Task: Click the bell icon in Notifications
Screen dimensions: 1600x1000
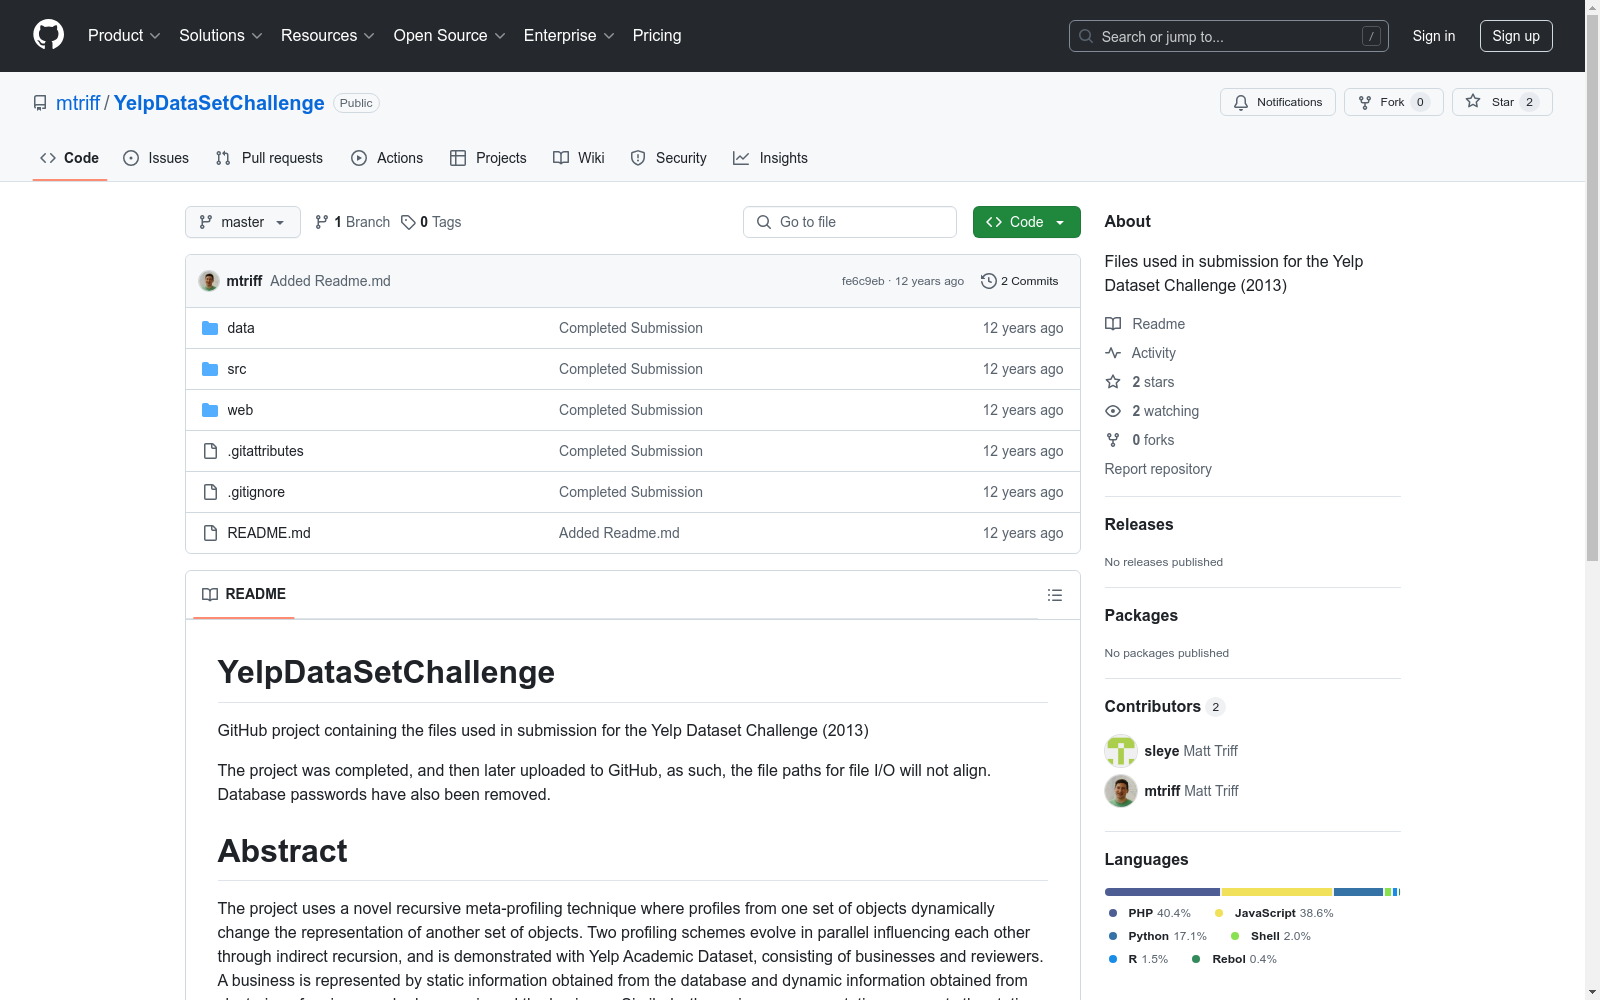Action: pyautogui.click(x=1241, y=102)
